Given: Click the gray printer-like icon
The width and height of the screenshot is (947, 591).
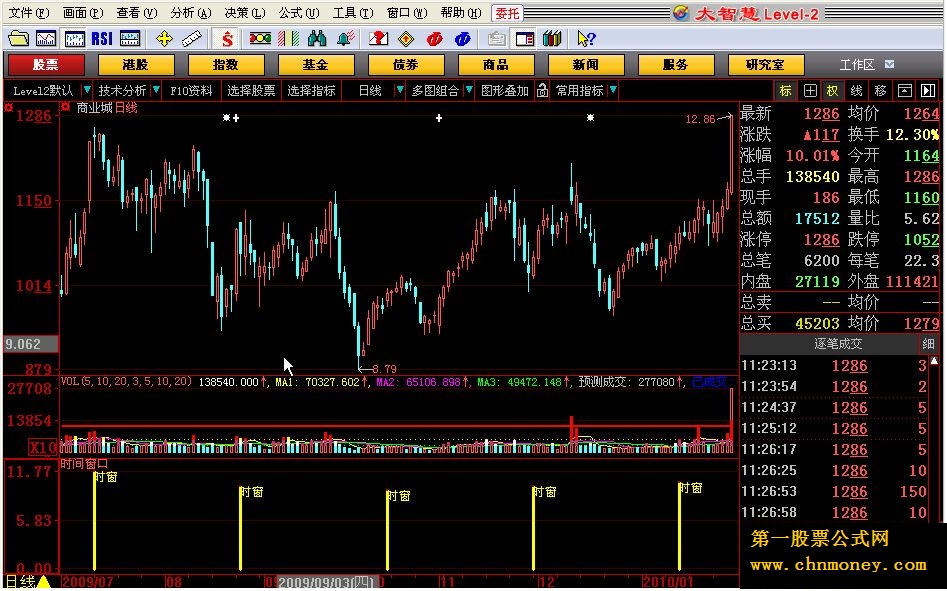Looking at the screenshot, I should point(496,39).
